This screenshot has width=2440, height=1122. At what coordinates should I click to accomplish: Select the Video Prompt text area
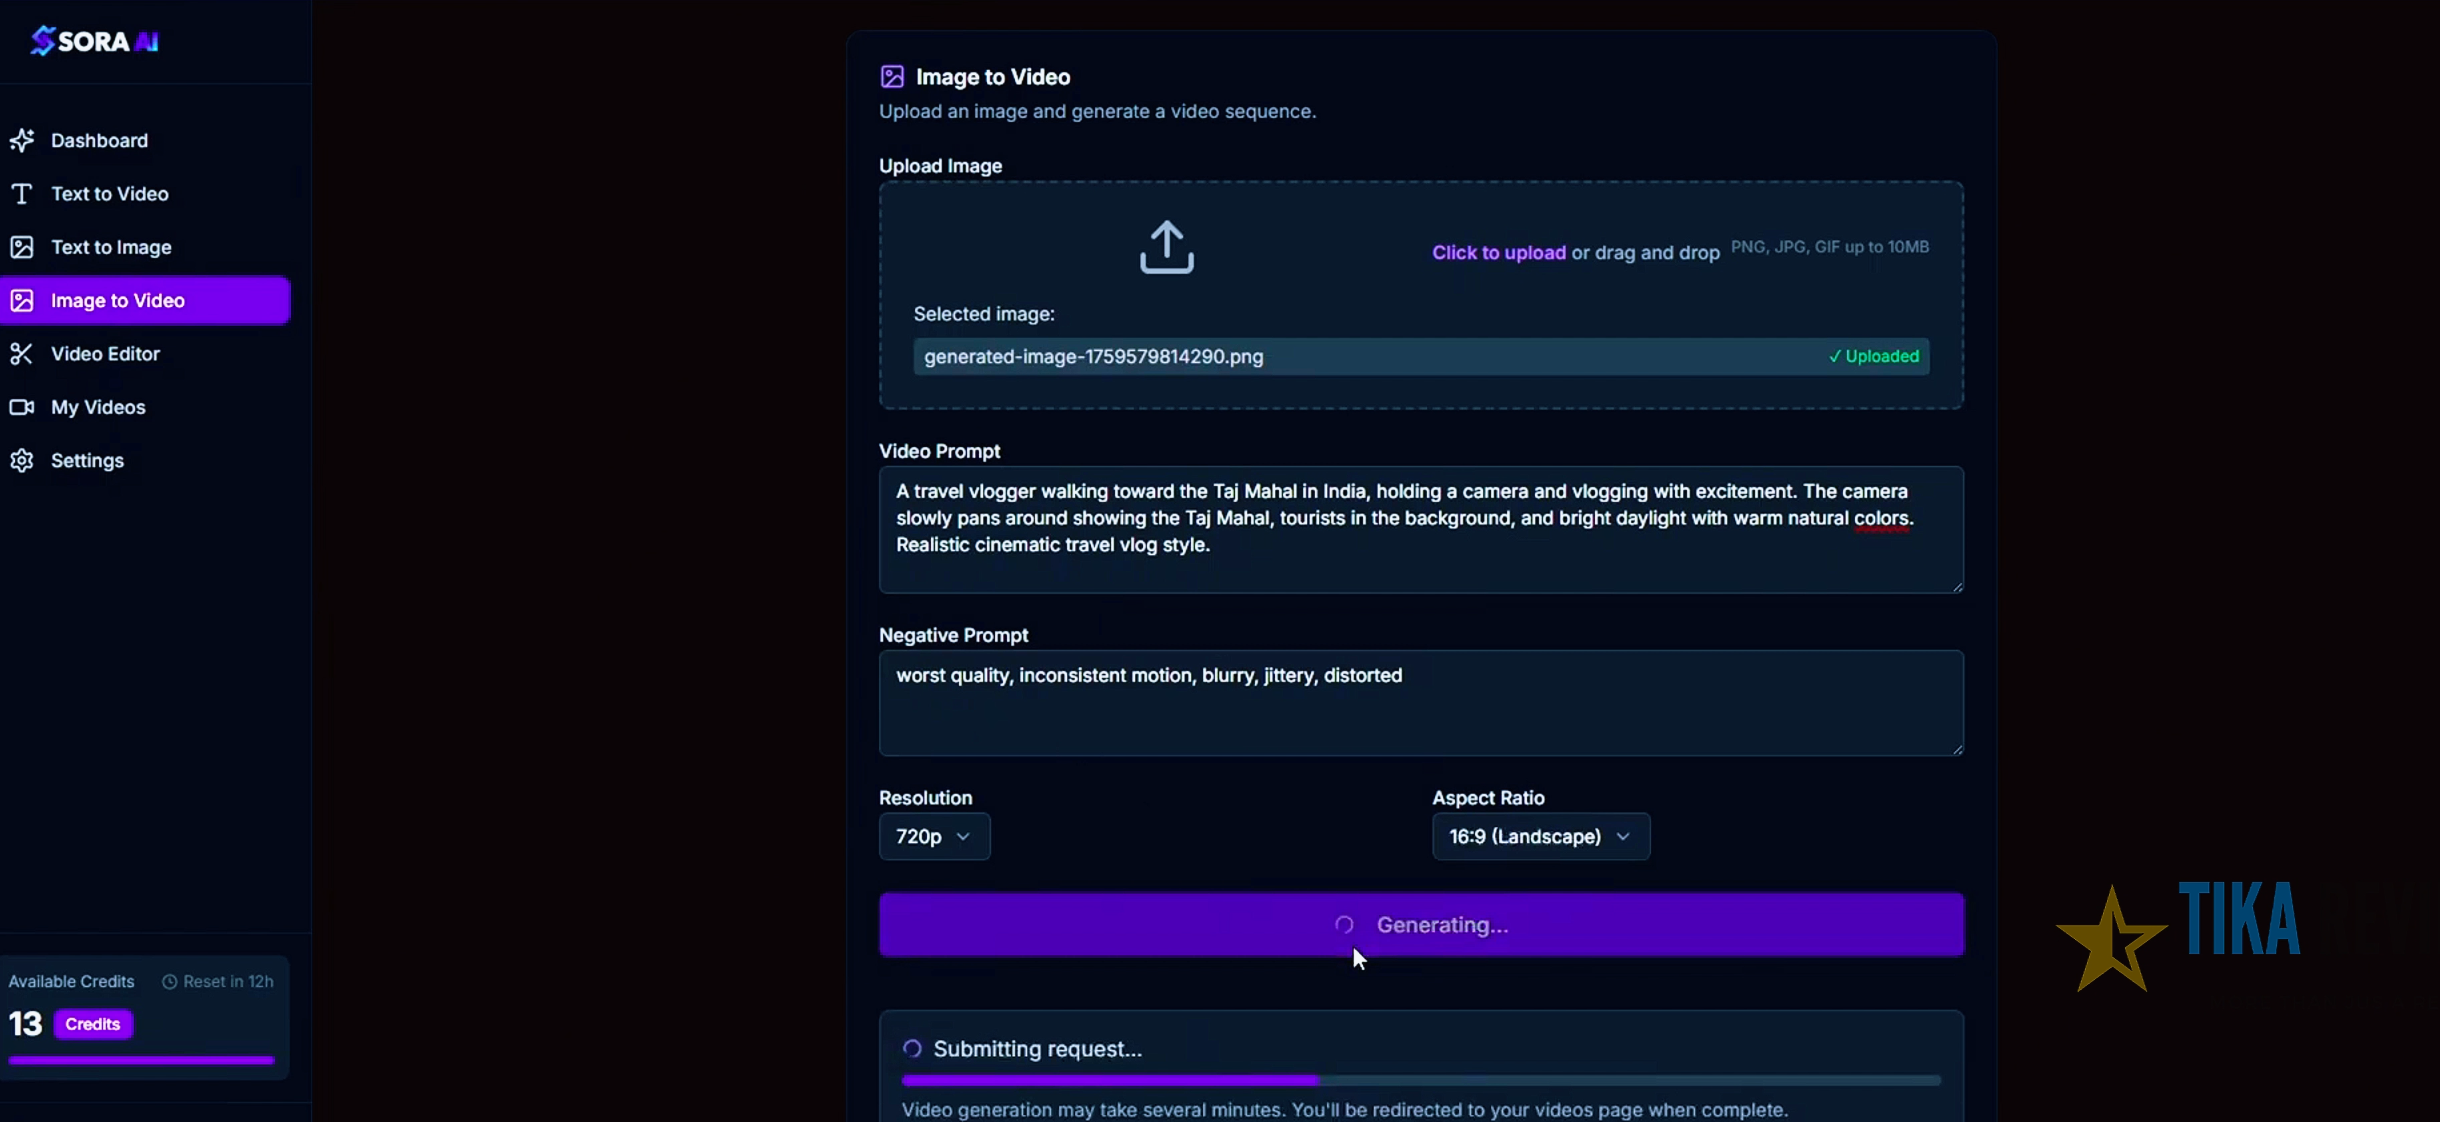1419,528
